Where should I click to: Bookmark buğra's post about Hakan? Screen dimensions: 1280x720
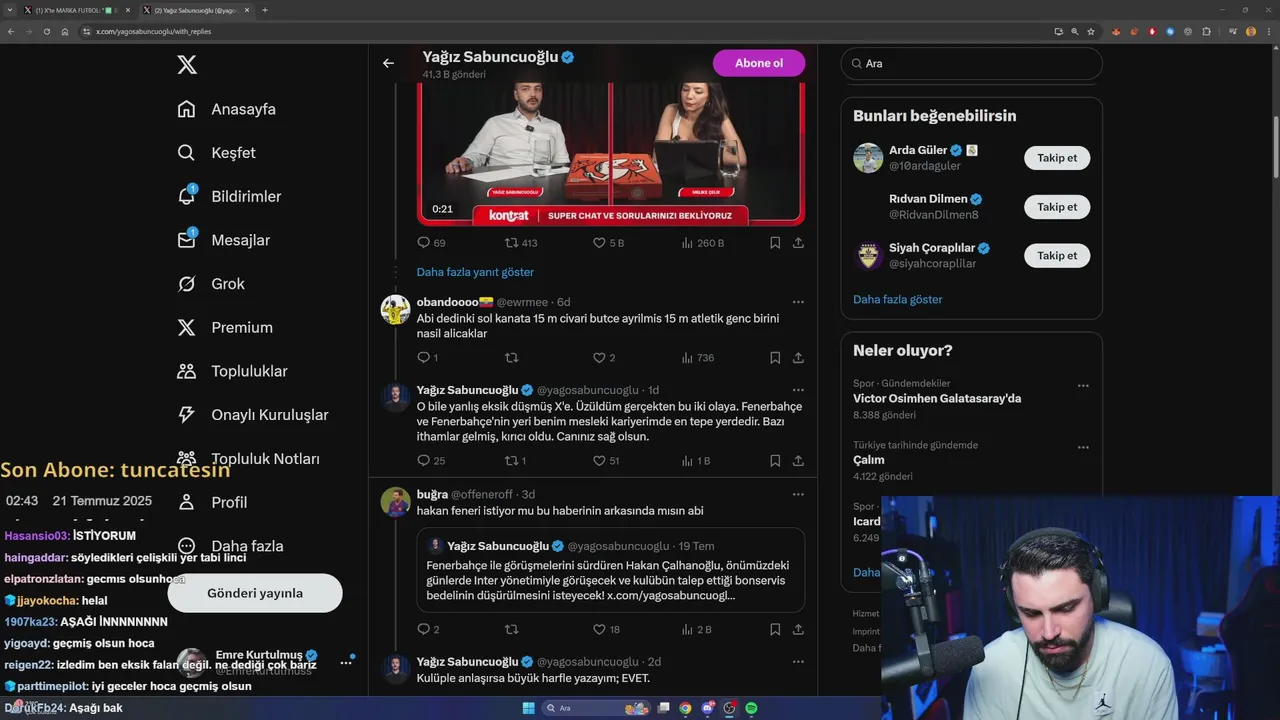click(x=775, y=630)
